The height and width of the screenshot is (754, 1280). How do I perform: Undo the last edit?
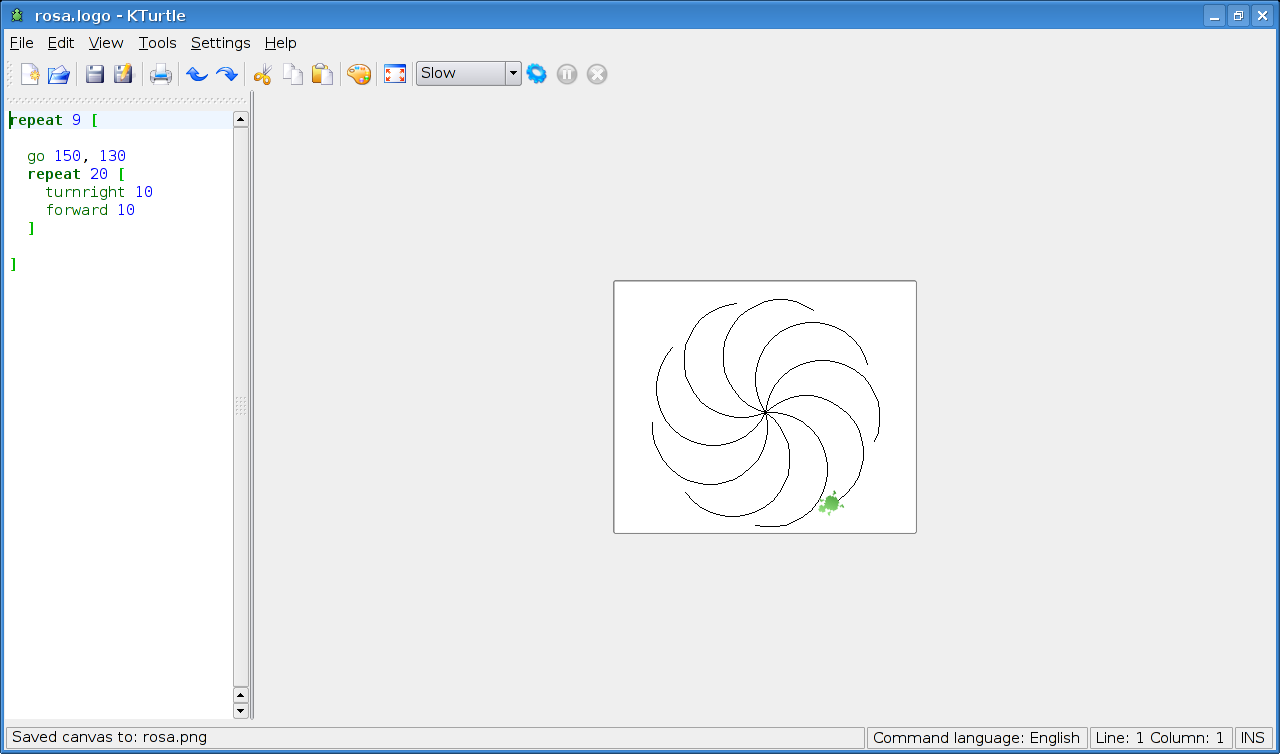pyautogui.click(x=197, y=73)
